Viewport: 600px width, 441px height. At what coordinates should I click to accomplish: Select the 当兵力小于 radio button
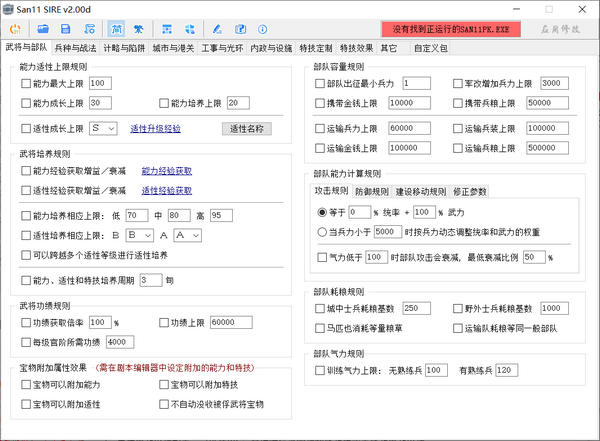pos(322,232)
